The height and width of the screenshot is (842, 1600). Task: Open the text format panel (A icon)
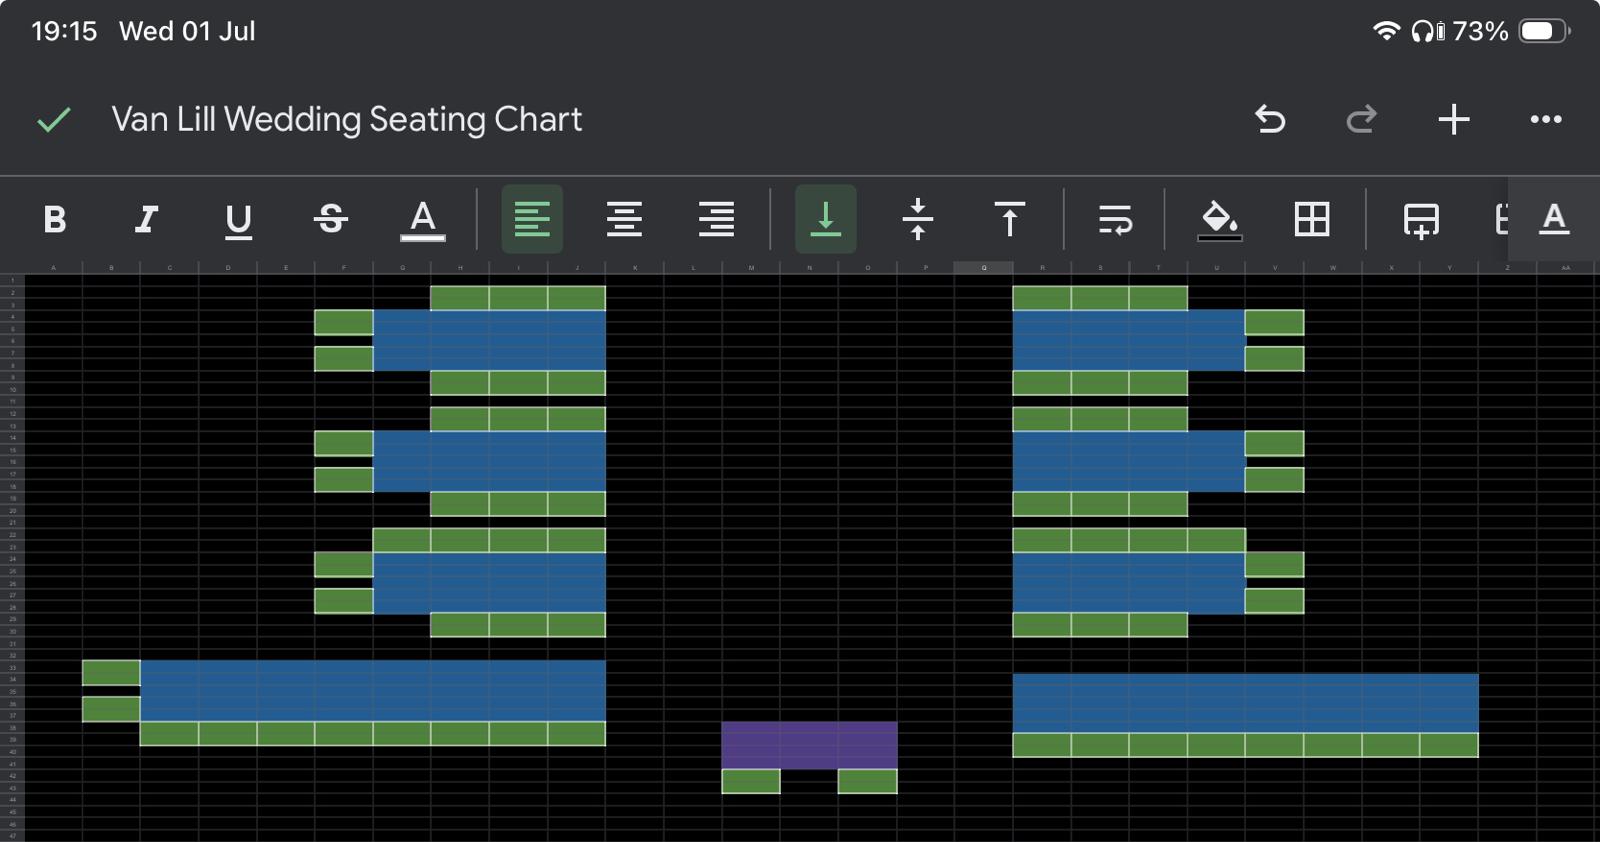tap(1554, 219)
